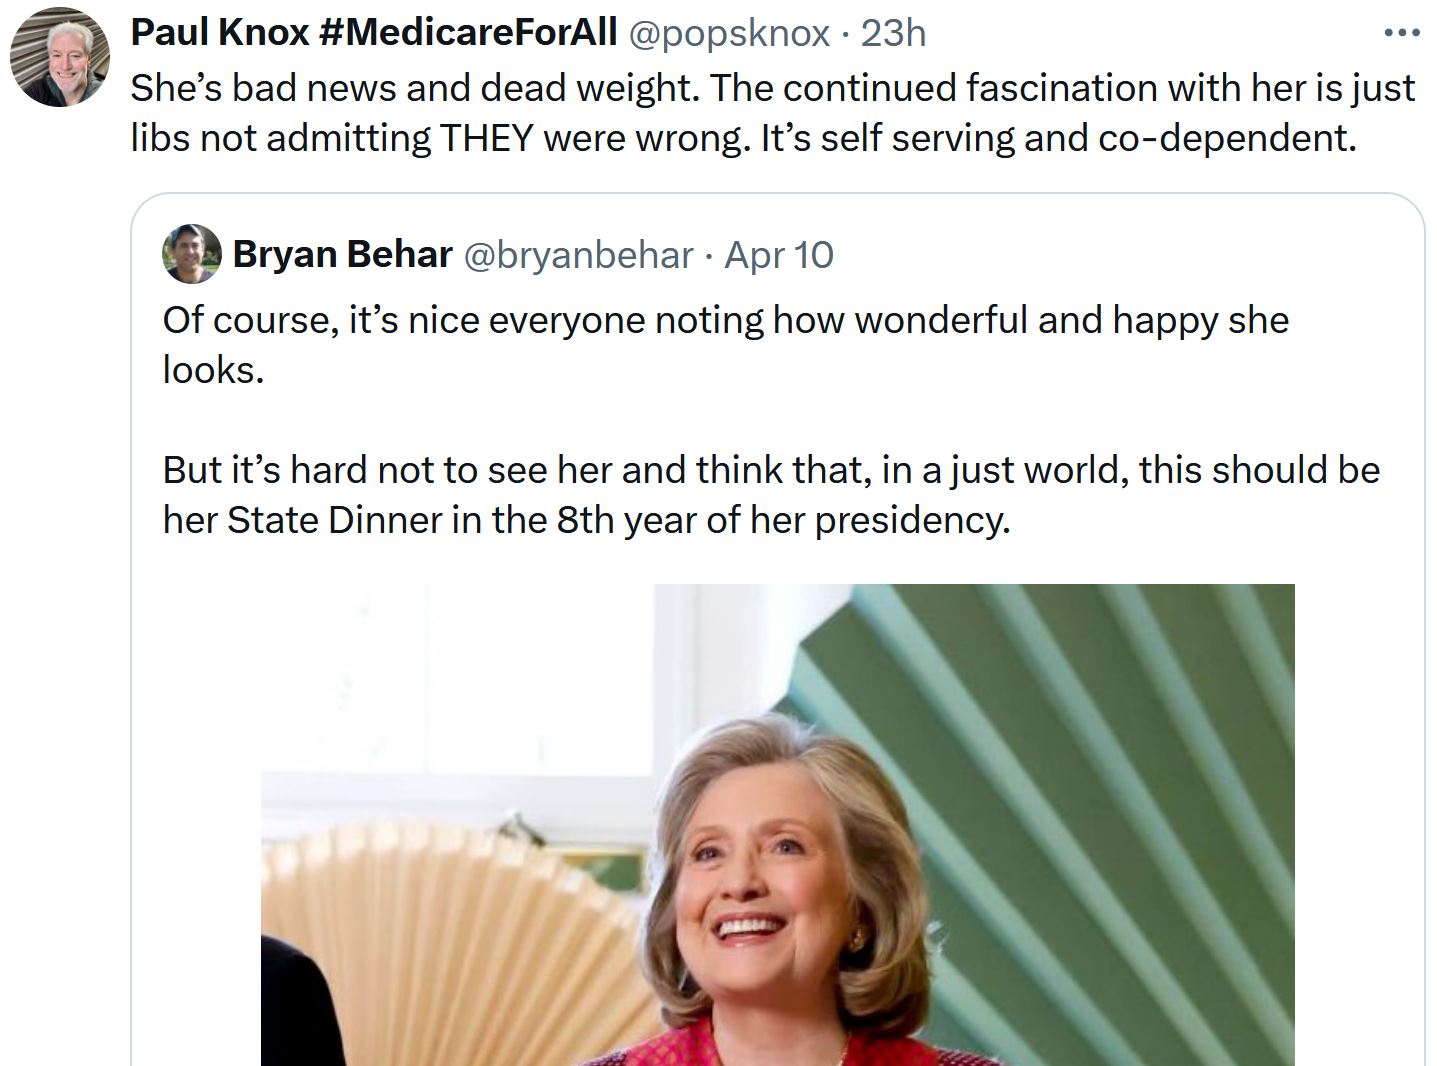Select the @bryanbehar handle
This screenshot has width=1437, height=1066.
coord(579,256)
